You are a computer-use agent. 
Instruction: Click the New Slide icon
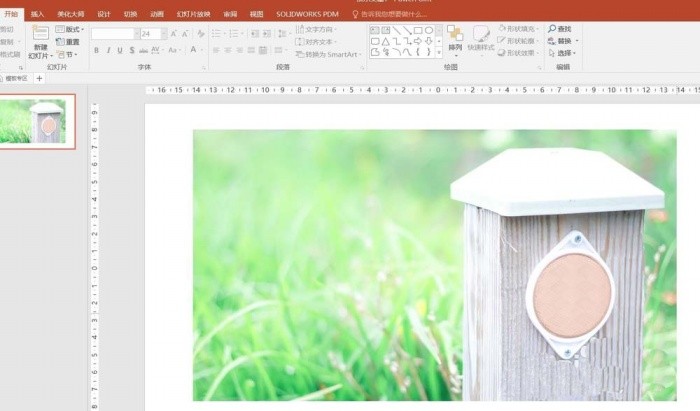[x=40, y=33]
